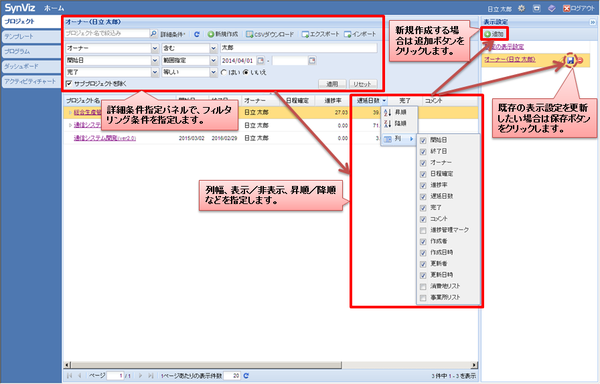This screenshot has height=384, width=600.
Task: Enable the 事業所リスト column checkbox
Action: [x=423, y=298]
